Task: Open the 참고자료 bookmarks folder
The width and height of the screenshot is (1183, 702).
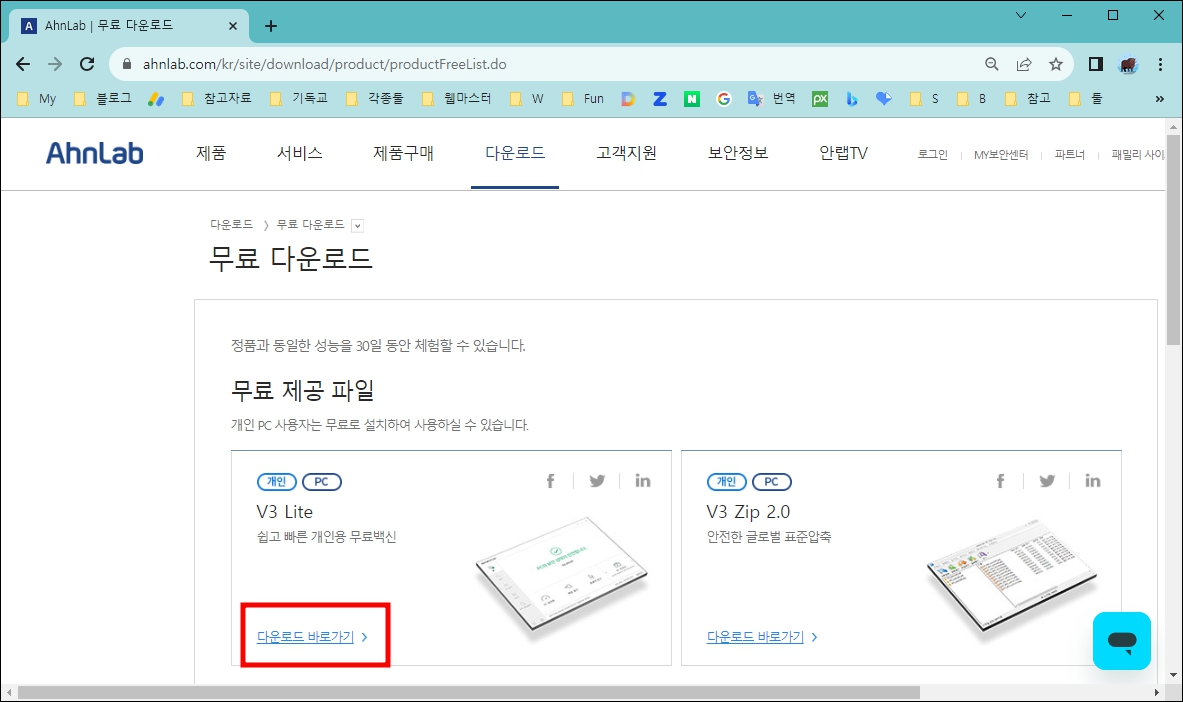Action: (x=217, y=99)
